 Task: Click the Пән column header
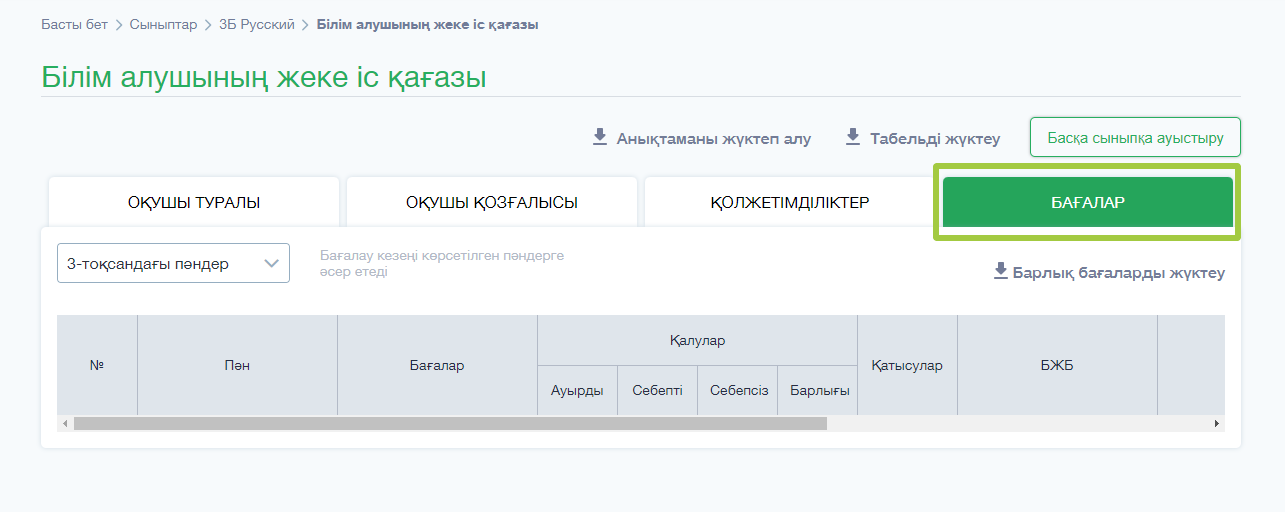pos(237,365)
